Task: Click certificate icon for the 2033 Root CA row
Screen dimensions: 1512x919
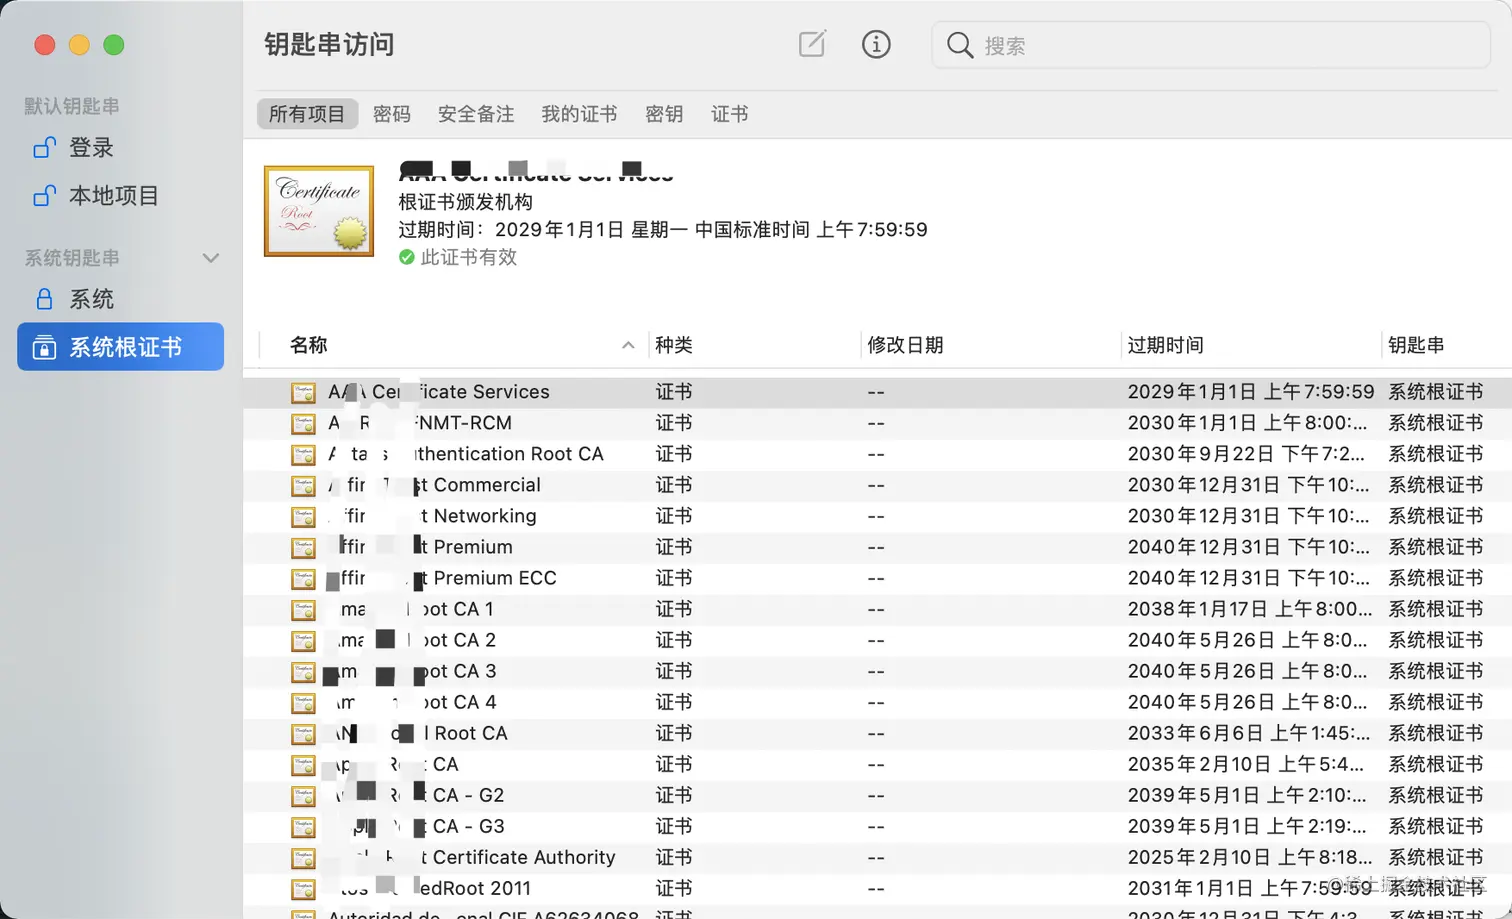Action: click(x=303, y=734)
